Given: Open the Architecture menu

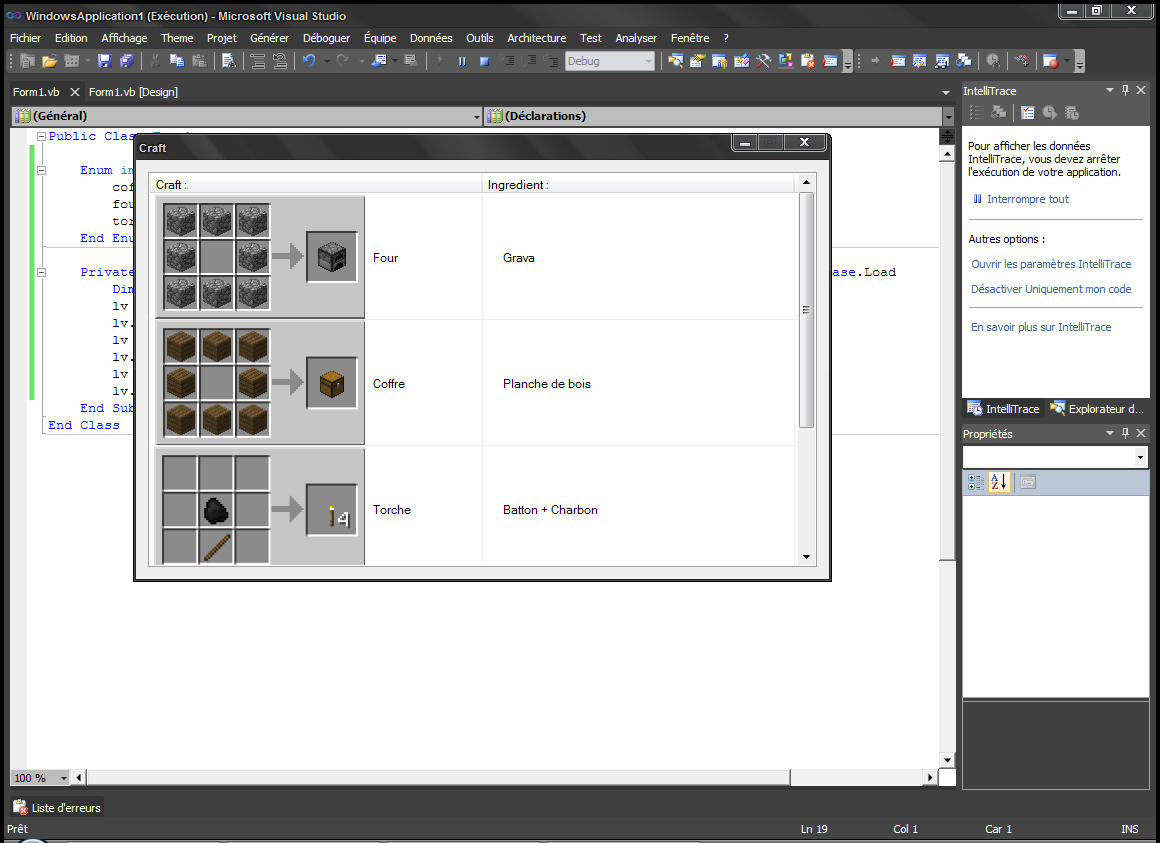Looking at the screenshot, I should pyautogui.click(x=536, y=38).
